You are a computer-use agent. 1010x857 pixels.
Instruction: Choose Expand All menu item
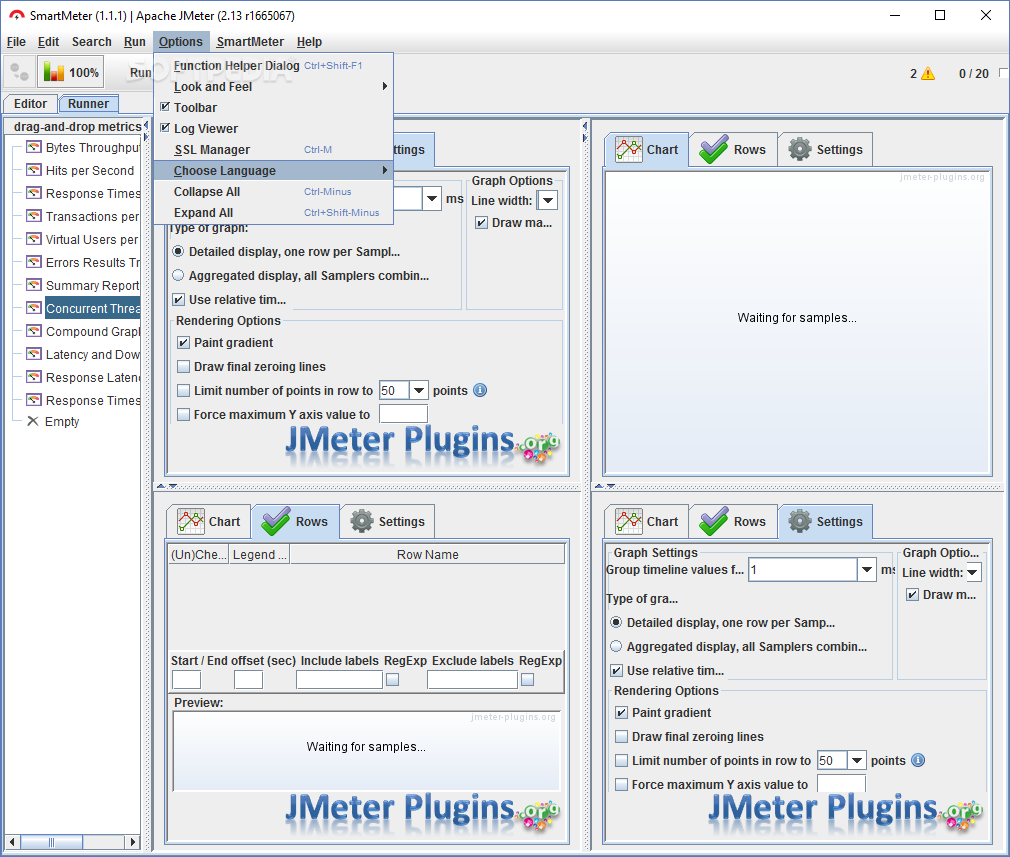pyautogui.click(x=273, y=213)
